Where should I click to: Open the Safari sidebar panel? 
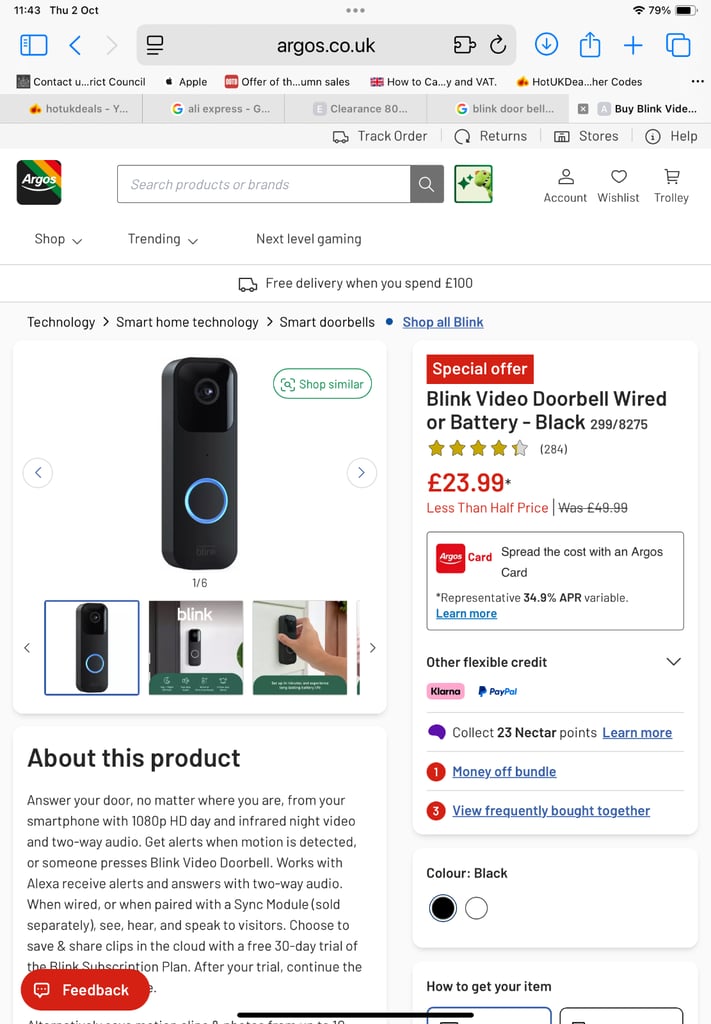(33, 45)
